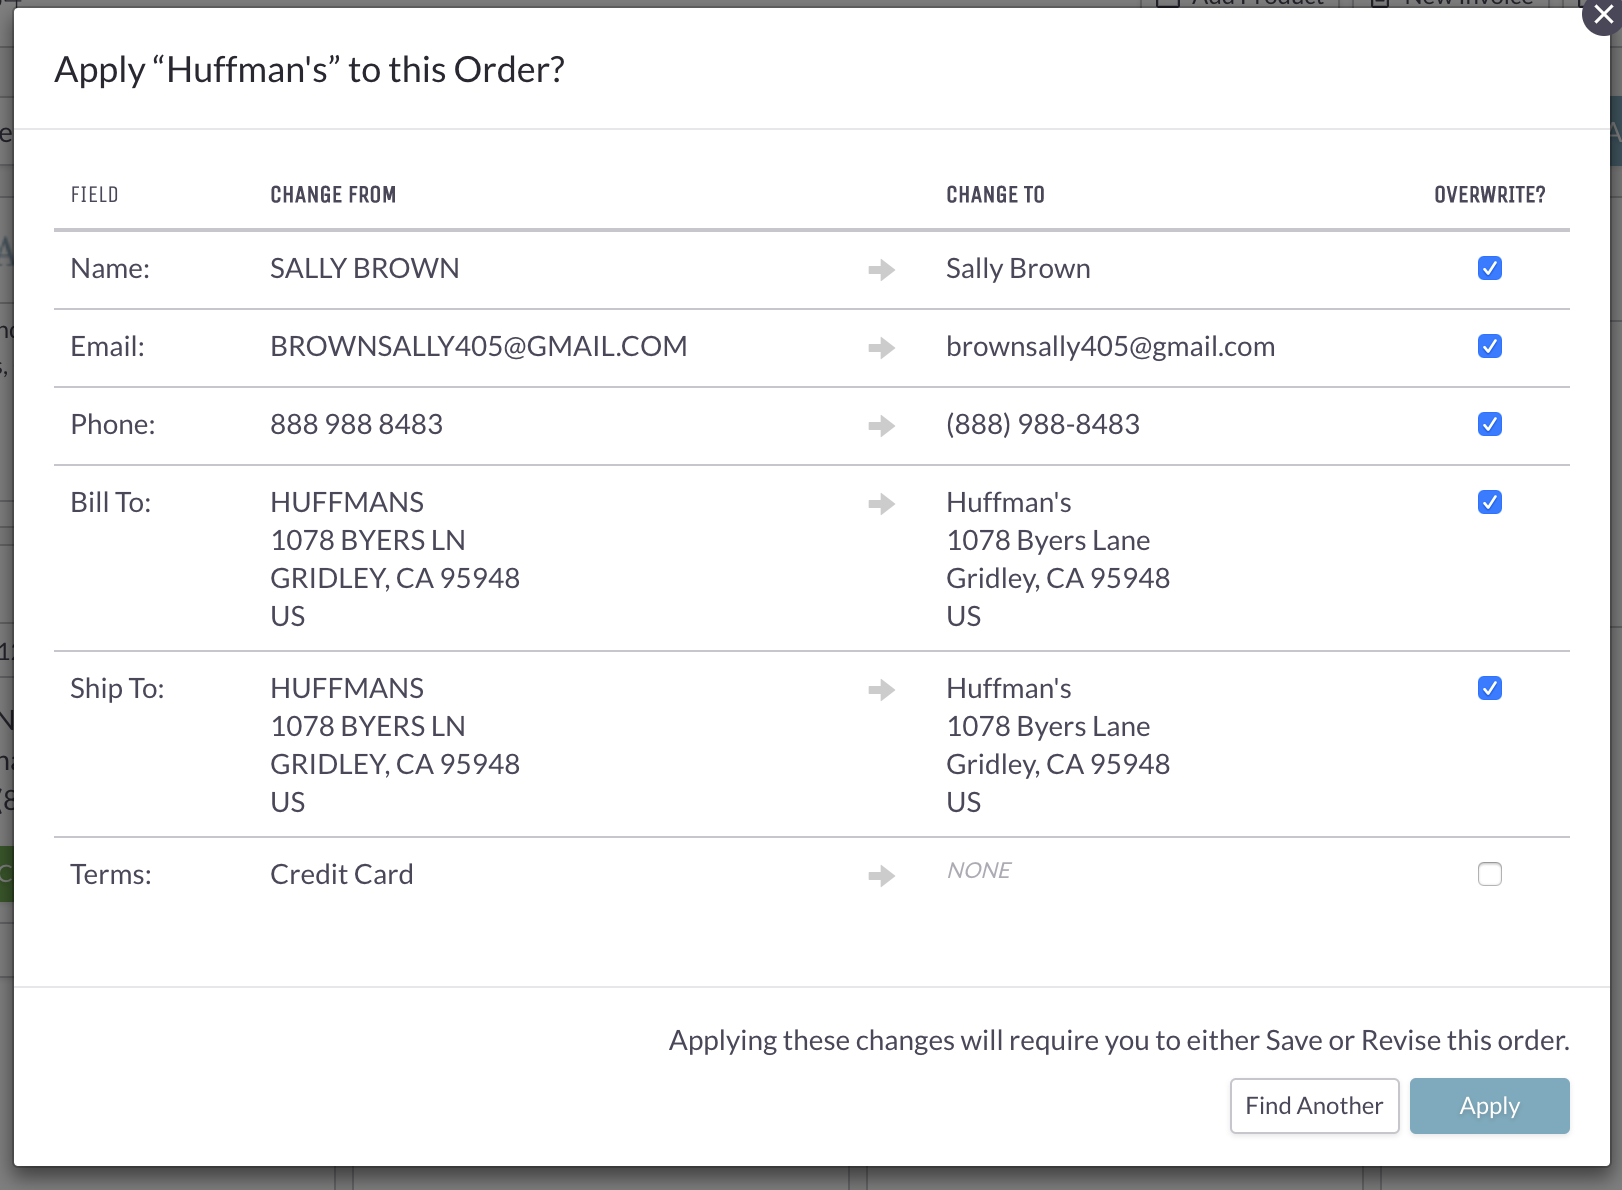Click the Find Another button
Image resolution: width=1622 pixels, height=1190 pixels.
pos(1314,1106)
